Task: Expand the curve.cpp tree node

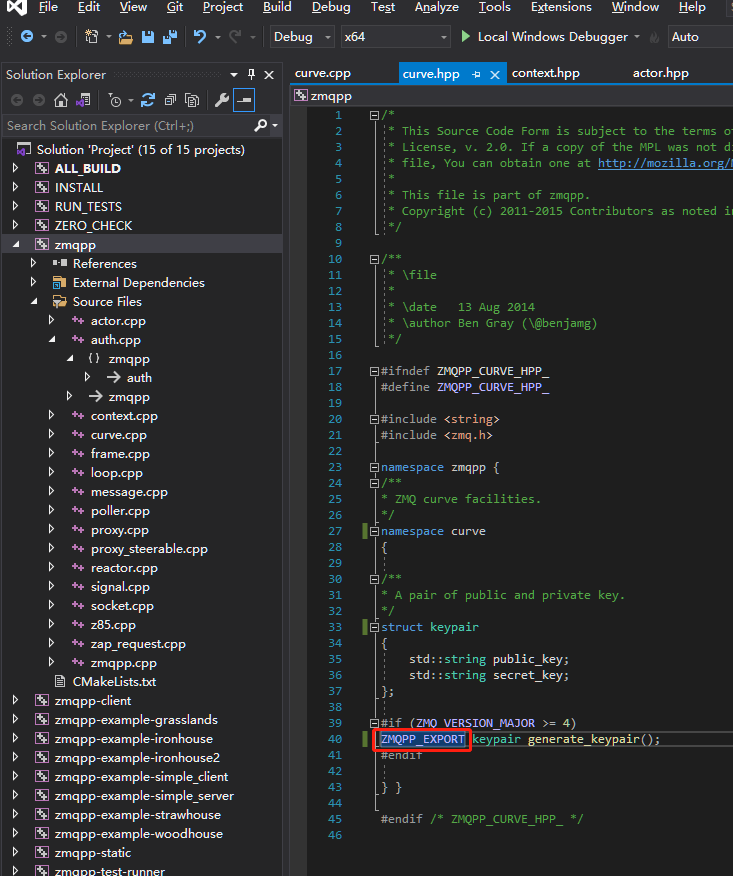Action: (51, 434)
